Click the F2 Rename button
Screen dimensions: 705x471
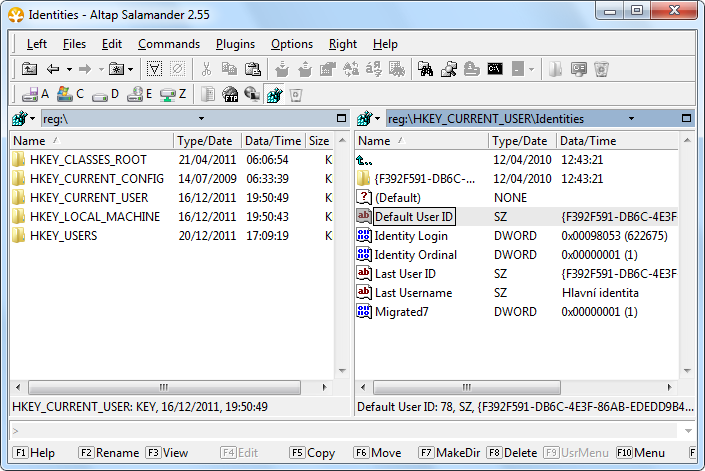[109, 453]
